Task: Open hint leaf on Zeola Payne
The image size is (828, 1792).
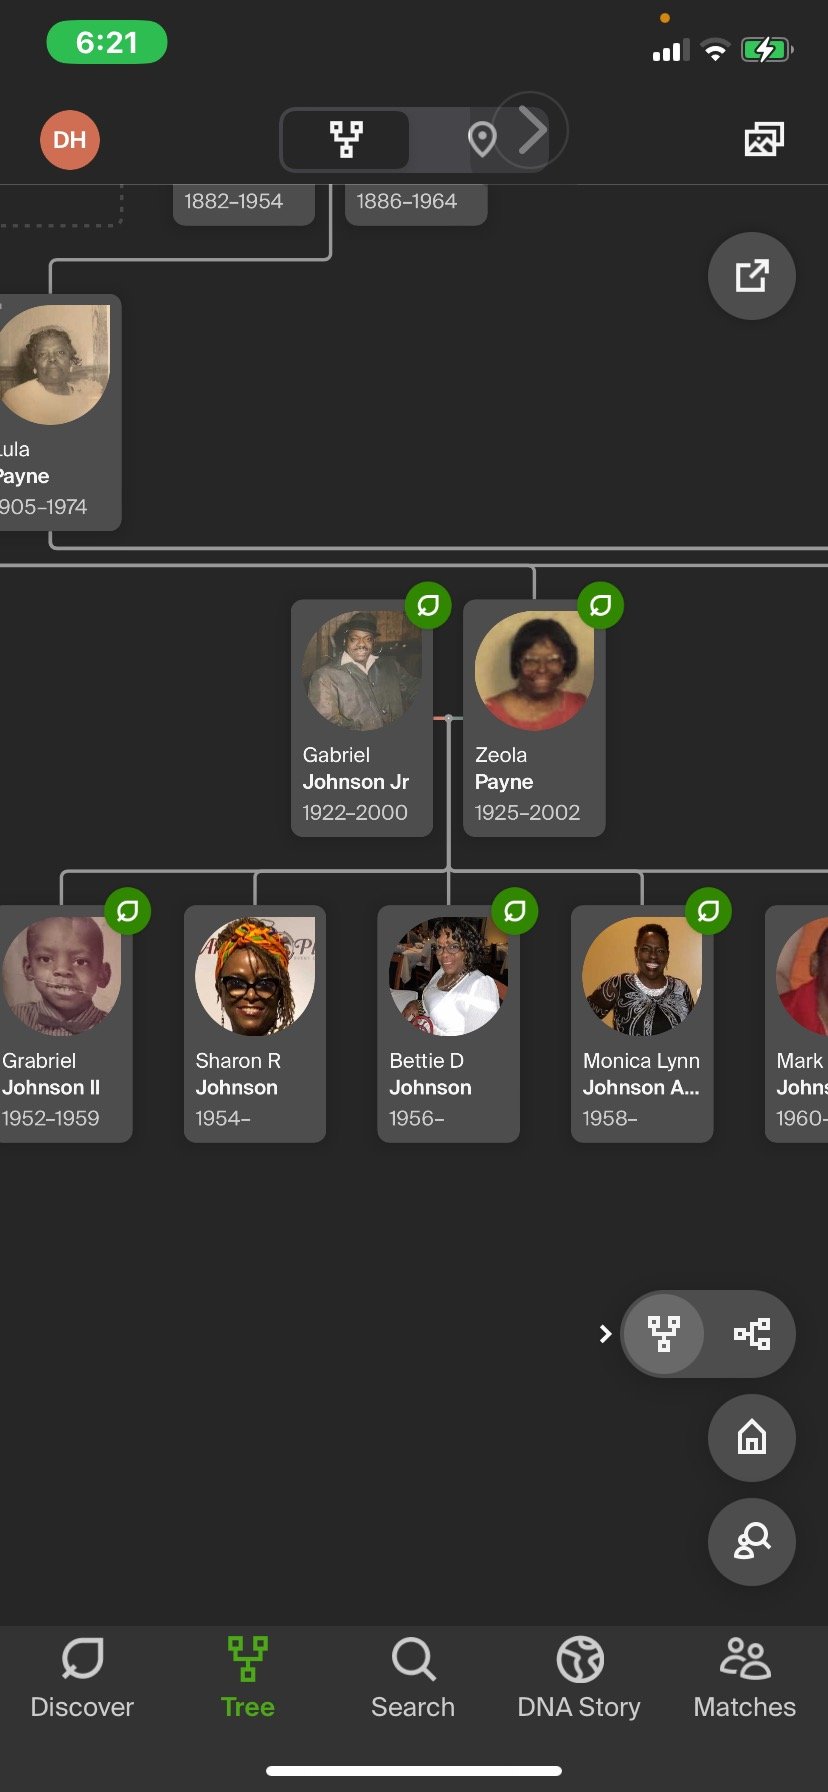Action: [x=600, y=605]
